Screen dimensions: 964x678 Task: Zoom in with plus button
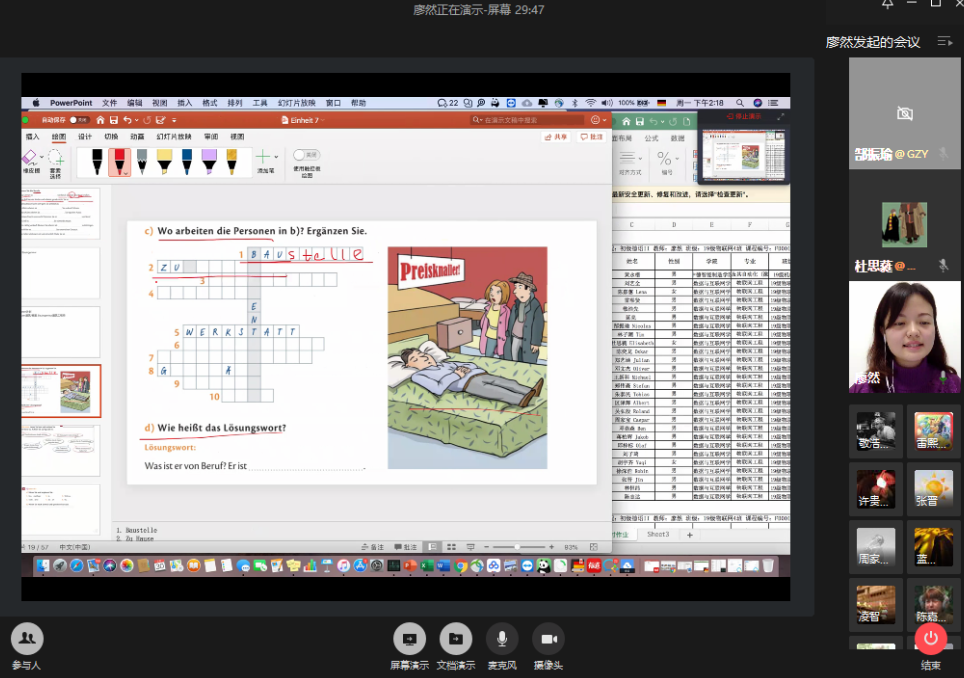[x=551, y=546]
